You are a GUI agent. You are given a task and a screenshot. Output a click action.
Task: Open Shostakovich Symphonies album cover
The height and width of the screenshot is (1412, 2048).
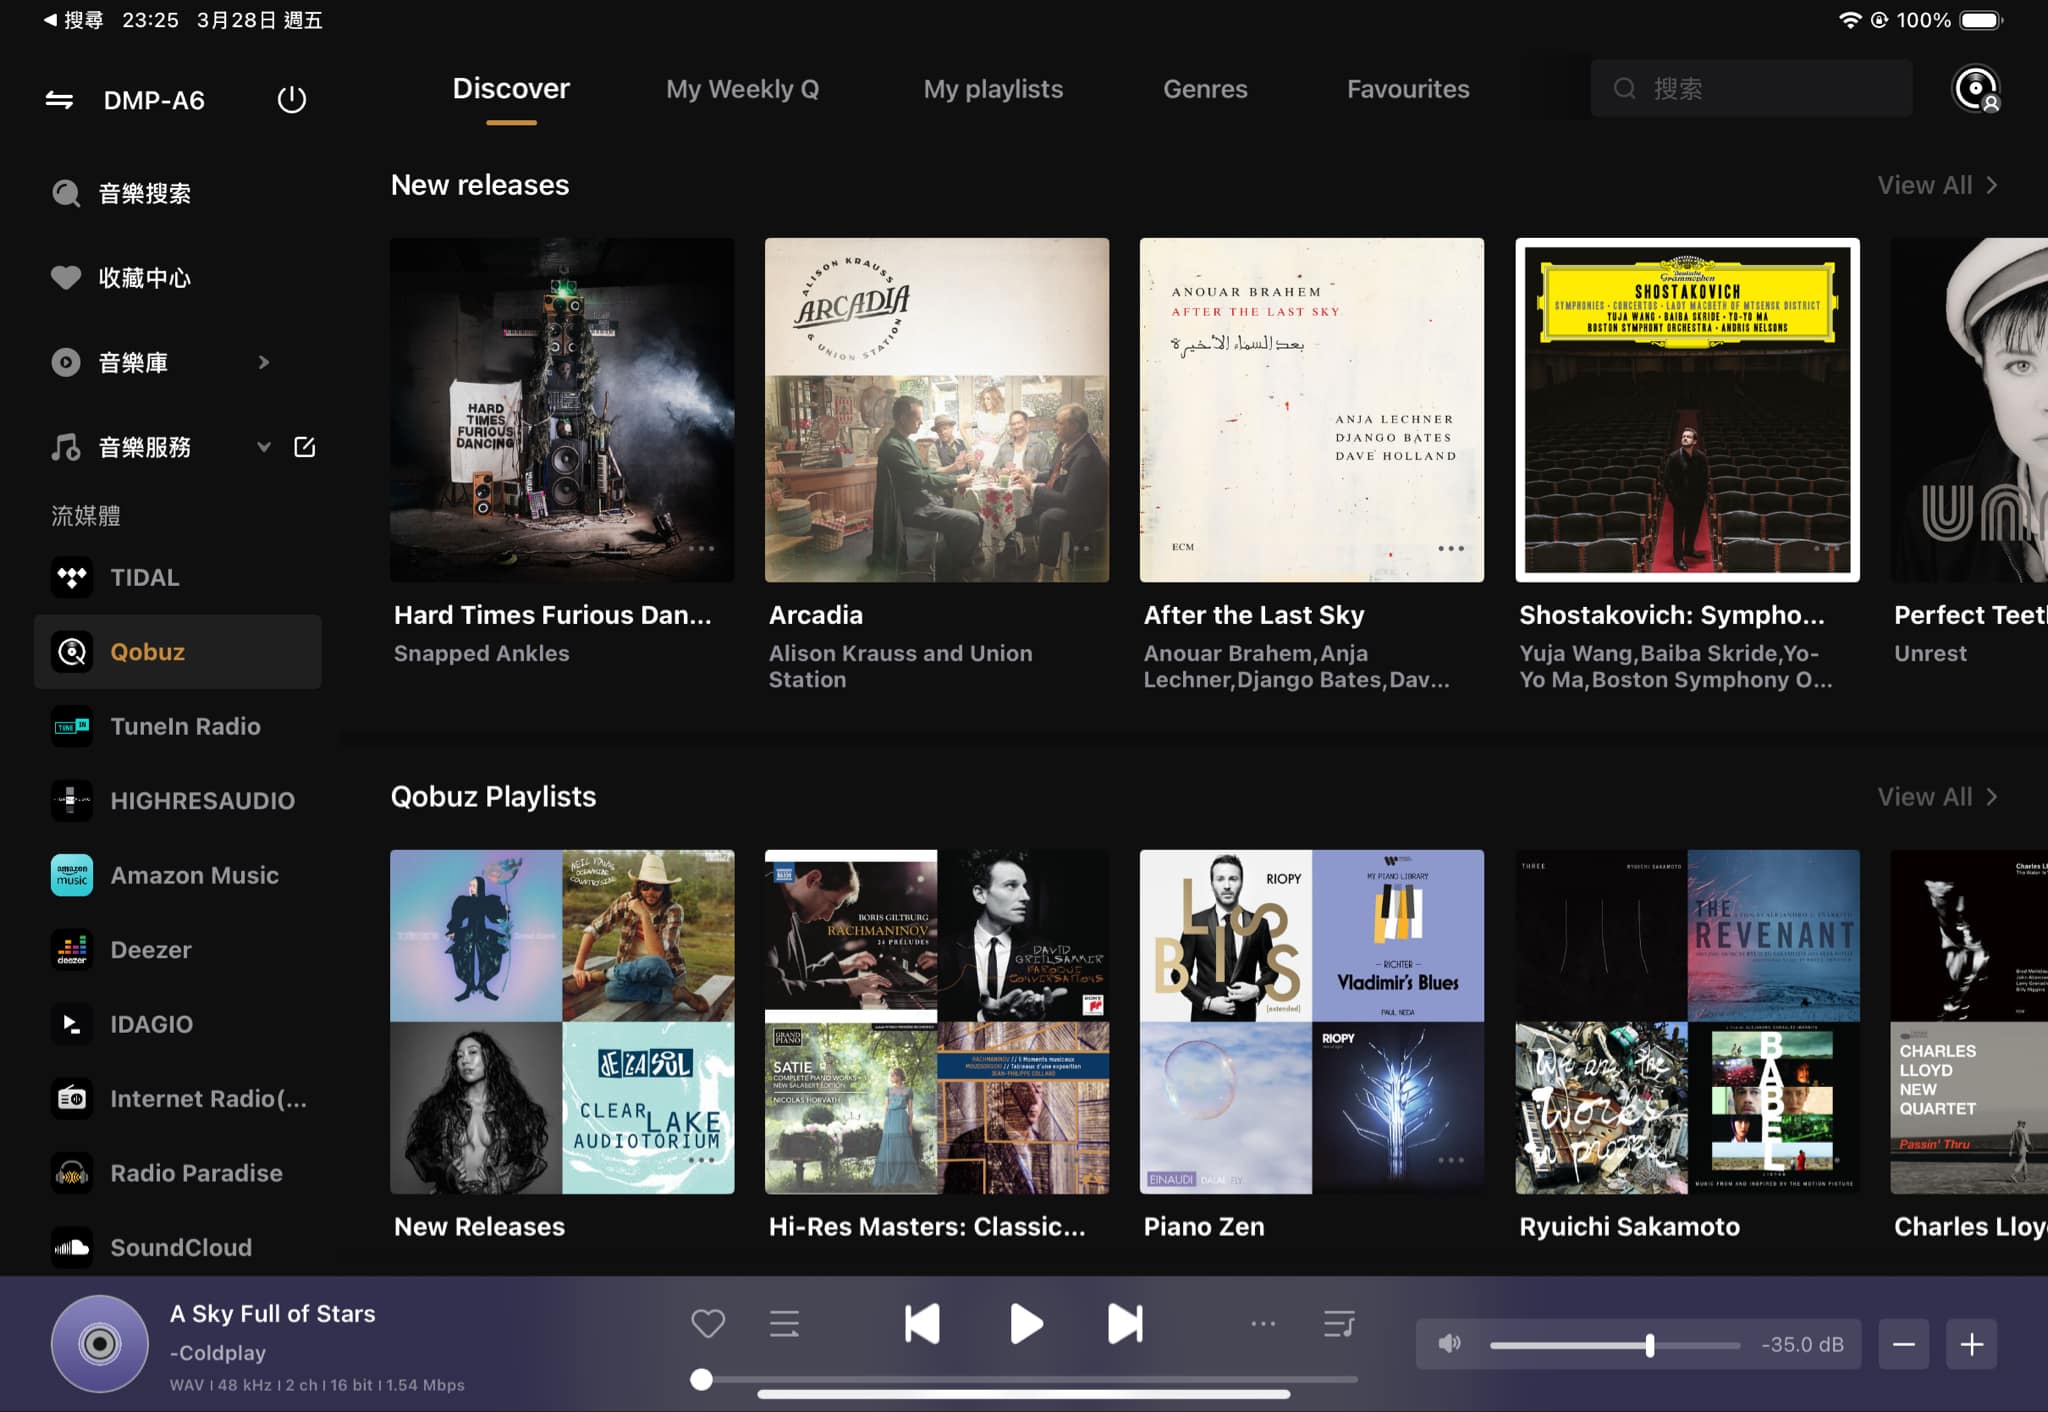[x=1688, y=410]
